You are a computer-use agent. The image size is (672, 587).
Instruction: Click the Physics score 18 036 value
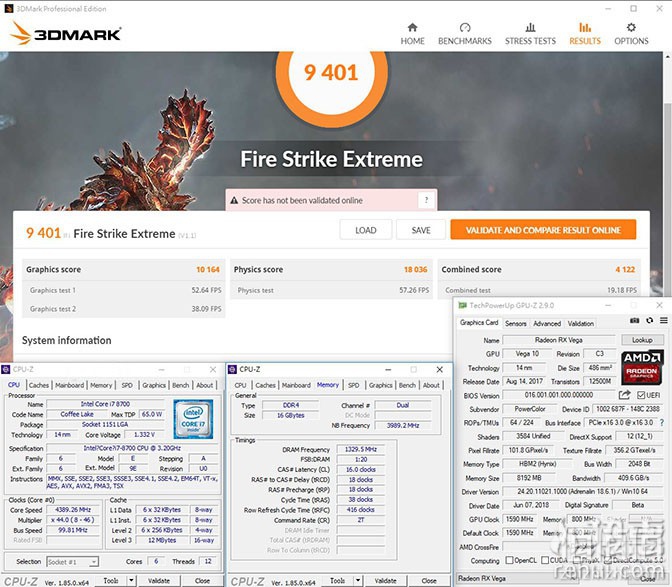pos(415,270)
